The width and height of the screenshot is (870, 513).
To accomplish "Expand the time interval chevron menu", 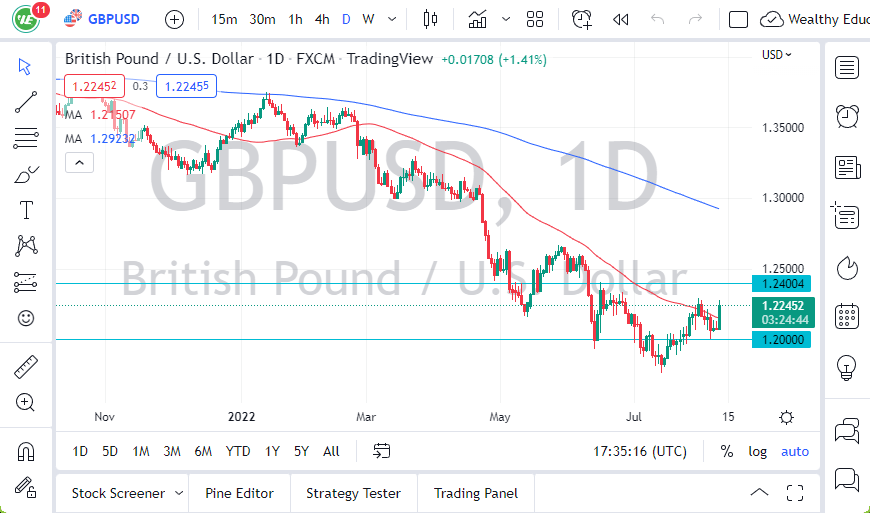I will (x=390, y=19).
